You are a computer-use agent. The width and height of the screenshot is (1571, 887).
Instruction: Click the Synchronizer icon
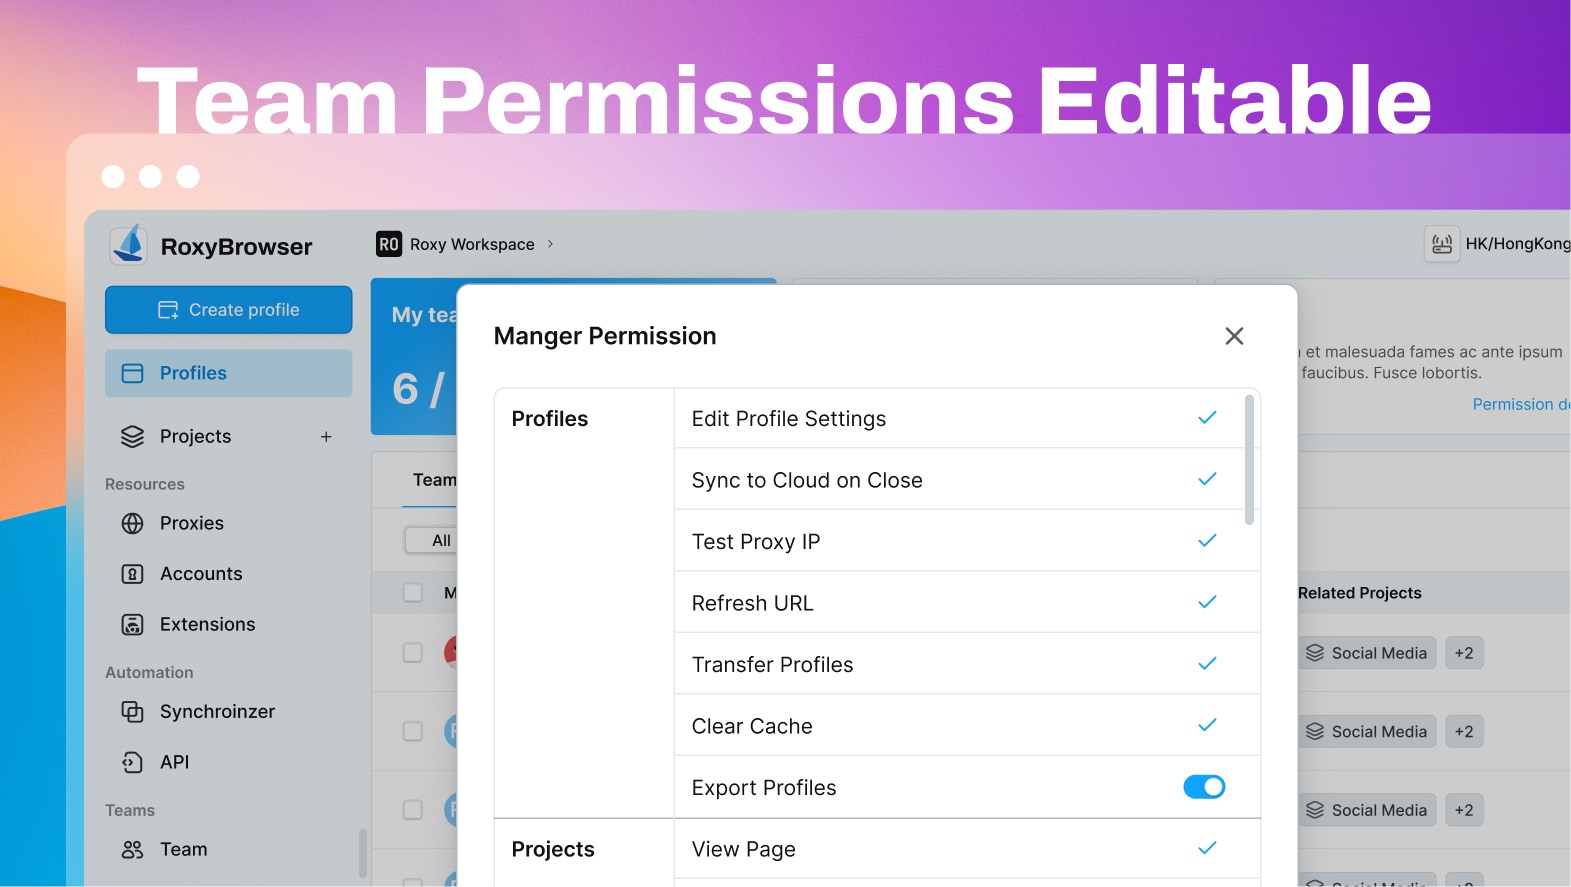(x=132, y=711)
